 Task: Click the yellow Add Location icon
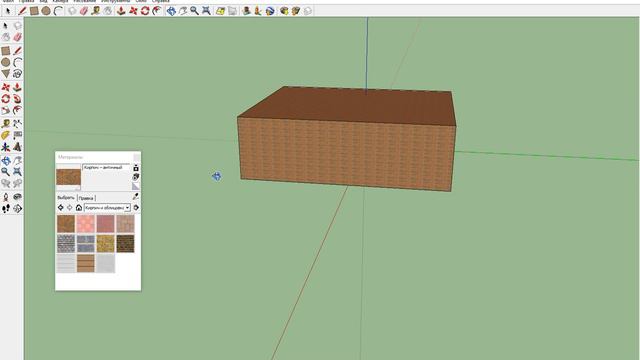(220, 11)
